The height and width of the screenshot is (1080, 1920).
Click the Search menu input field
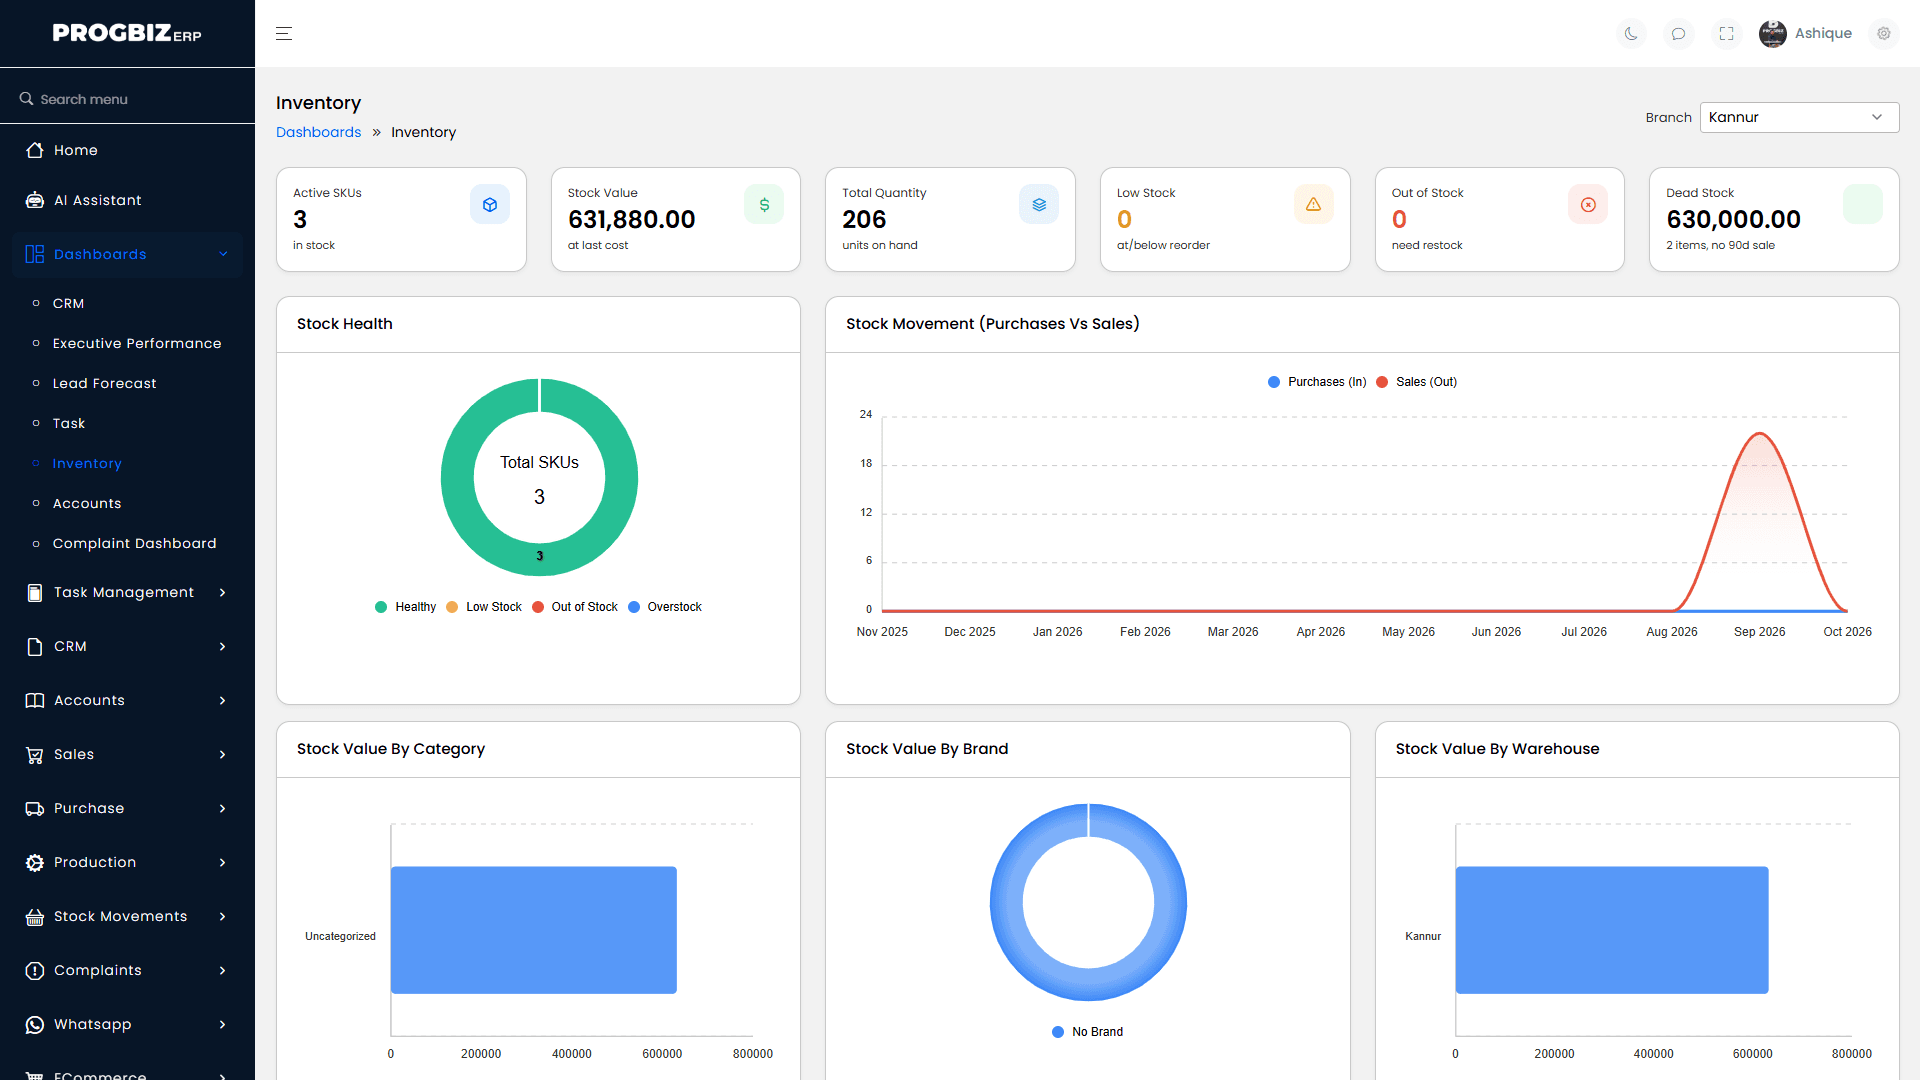click(x=127, y=99)
